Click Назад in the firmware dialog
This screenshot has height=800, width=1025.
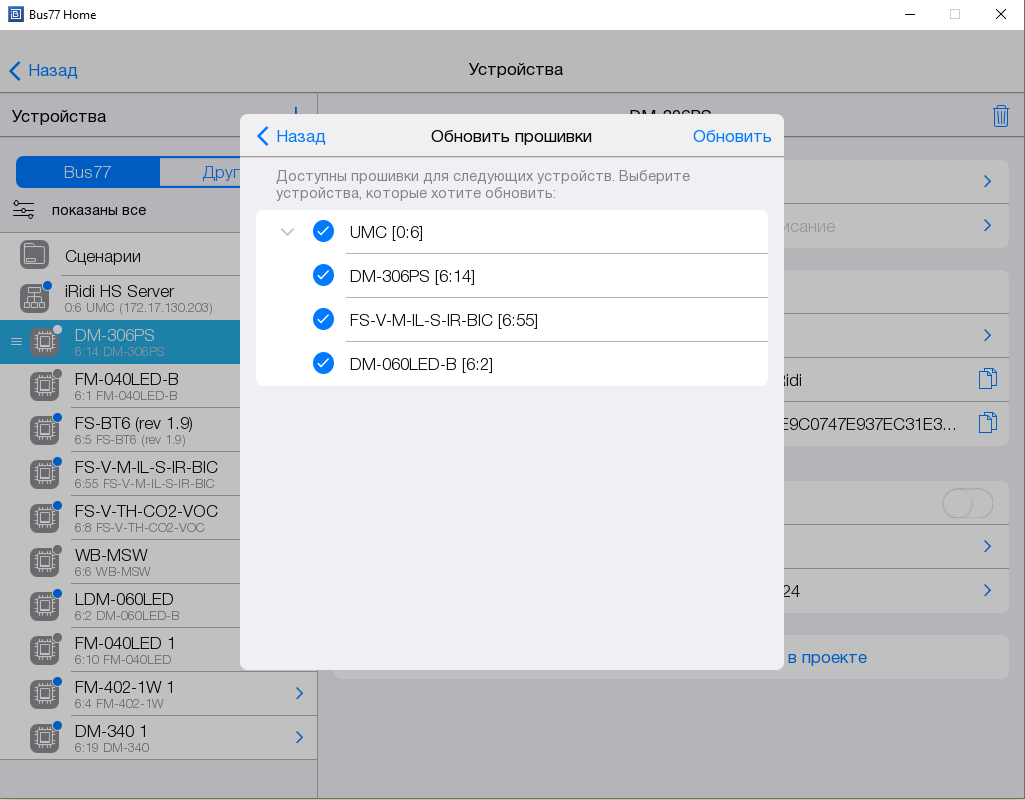291,136
